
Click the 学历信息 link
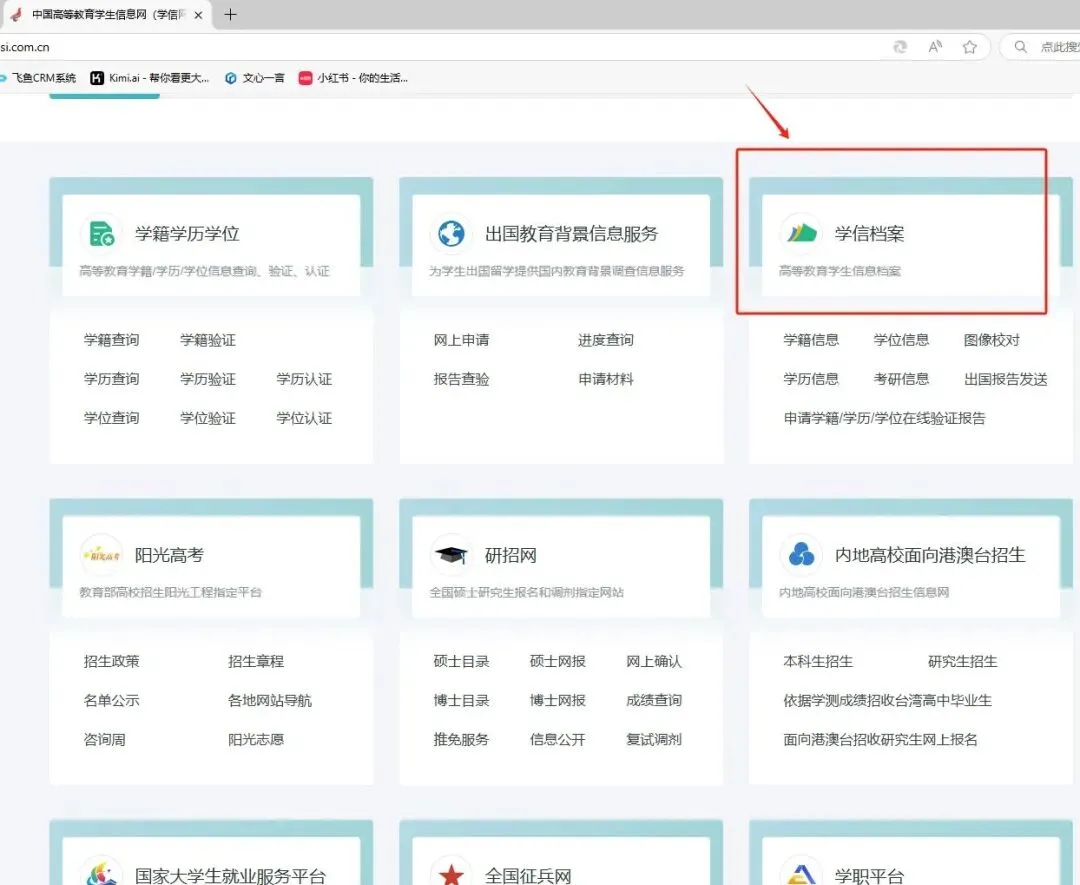tap(811, 379)
